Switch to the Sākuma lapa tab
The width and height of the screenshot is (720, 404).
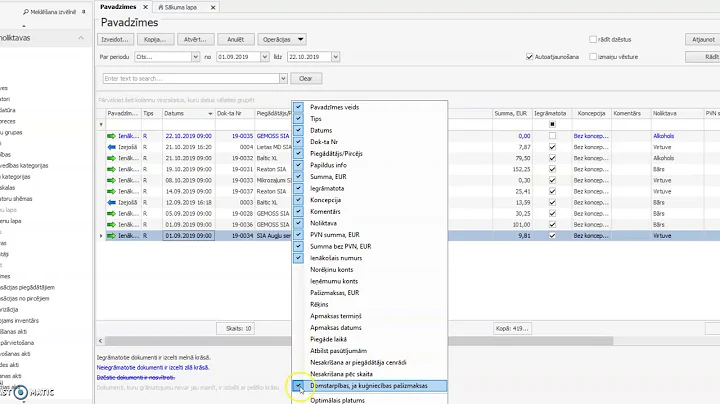tap(180, 7)
